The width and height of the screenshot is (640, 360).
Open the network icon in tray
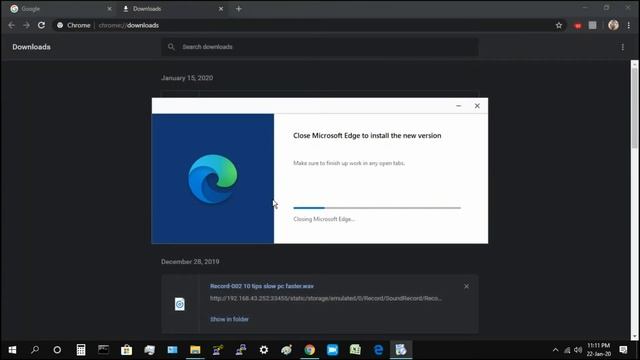[x=567, y=350]
